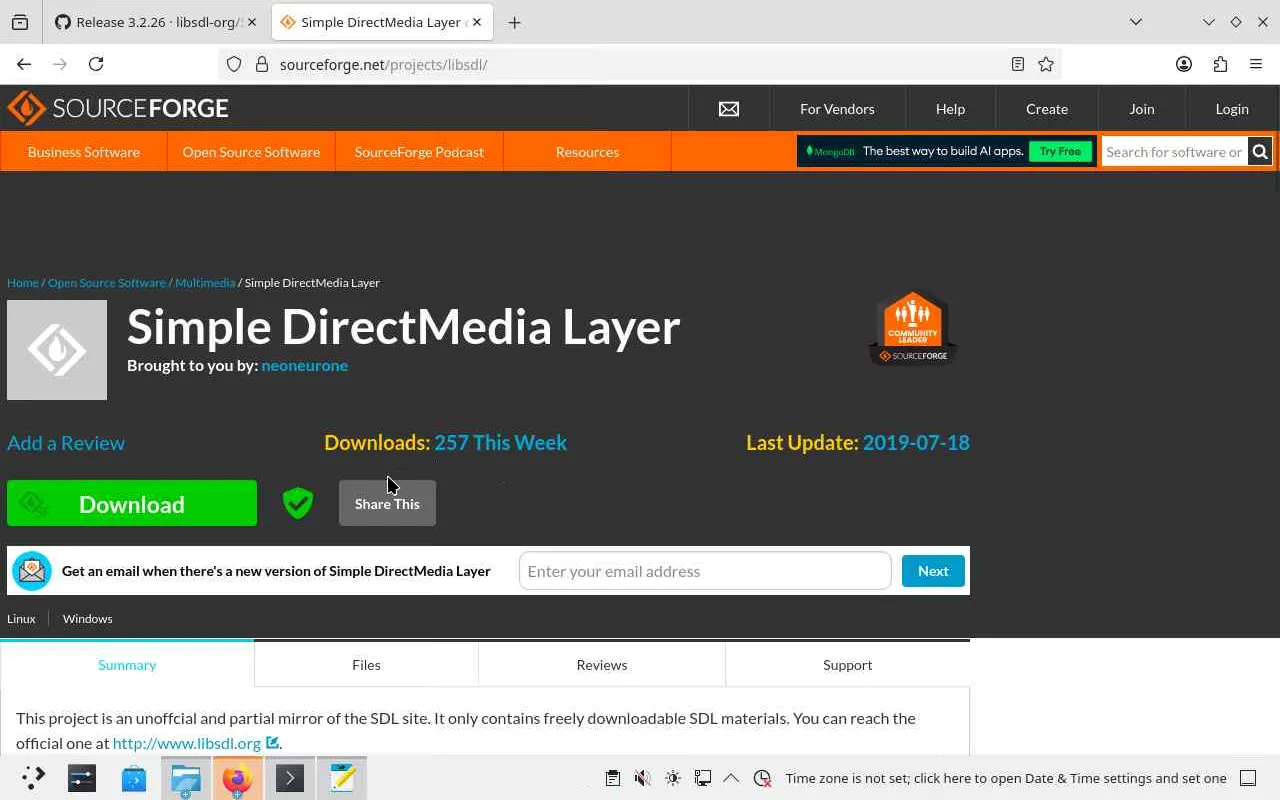Switch to the Summary tab
The width and height of the screenshot is (1280, 800).
pos(127,665)
